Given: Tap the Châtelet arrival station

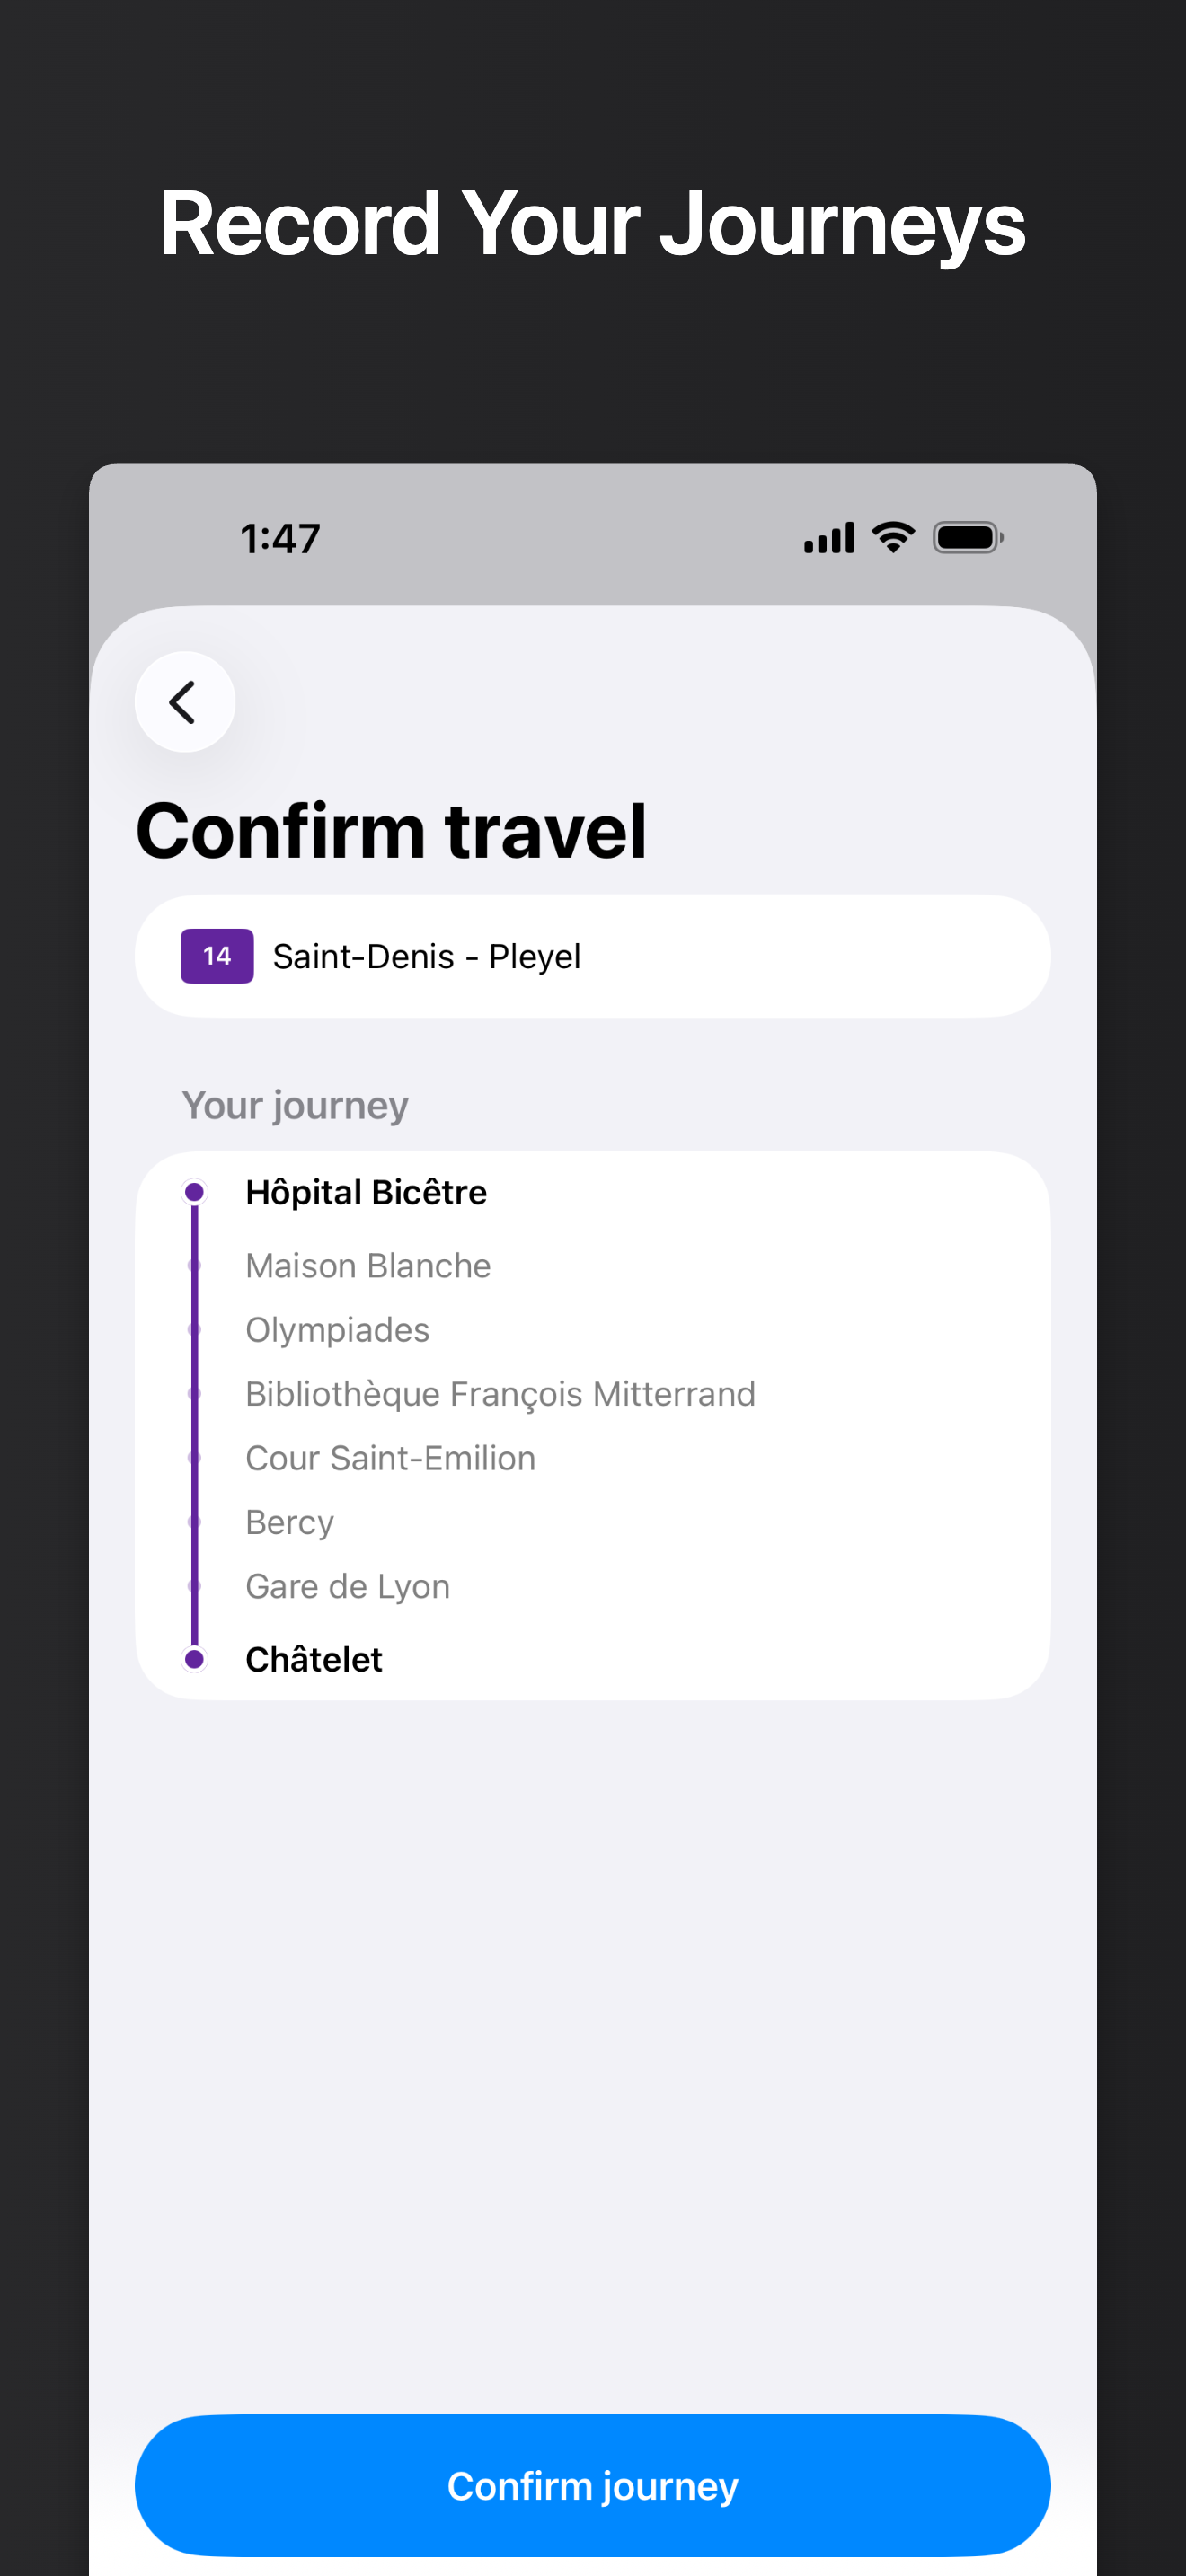Looking at the screenshot, I should point(314,1659).
